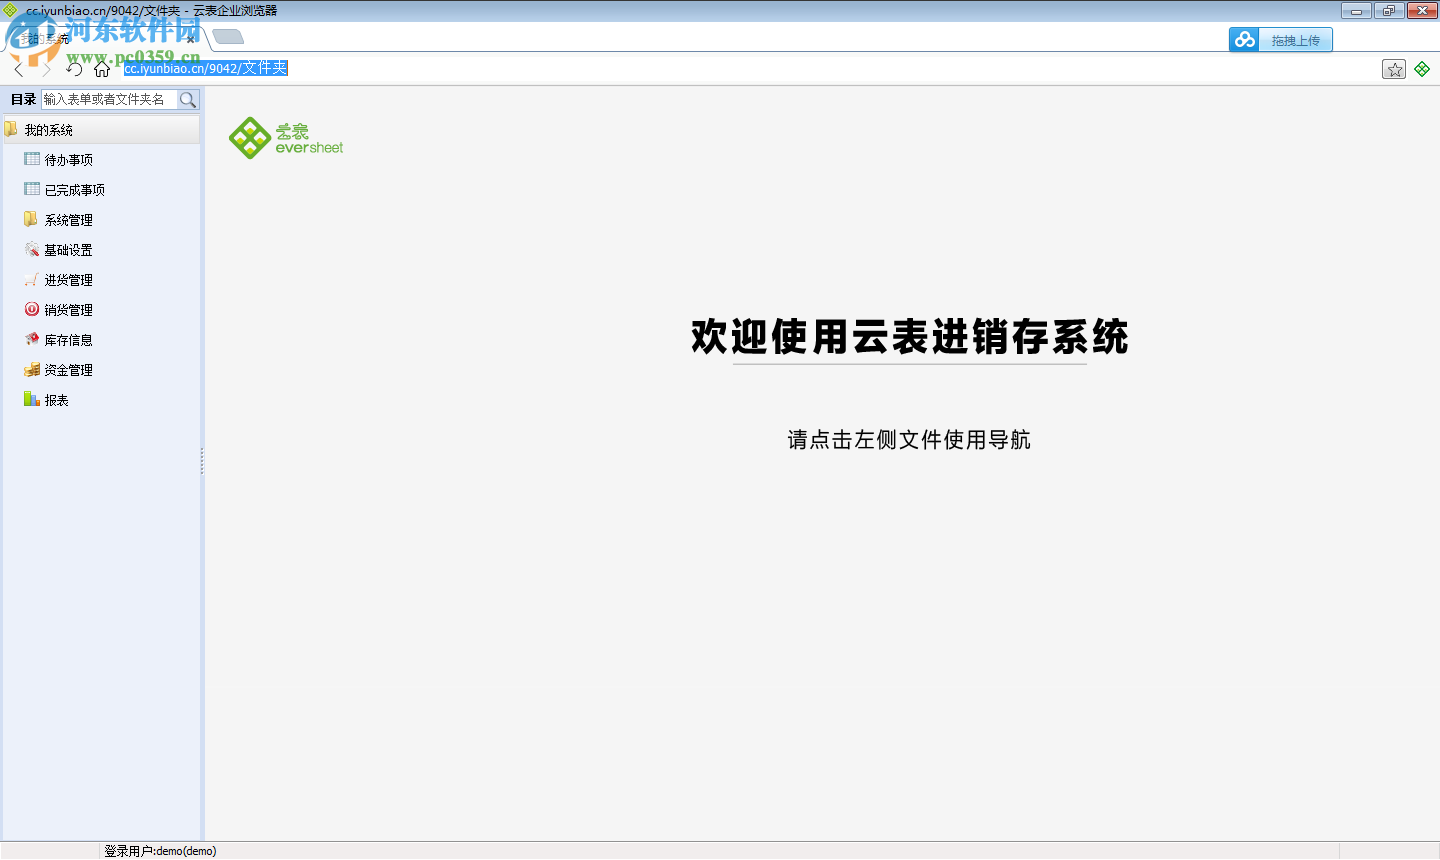Close the 我的系统 browser tab
1440x860 pixels.
pos(191,40)
